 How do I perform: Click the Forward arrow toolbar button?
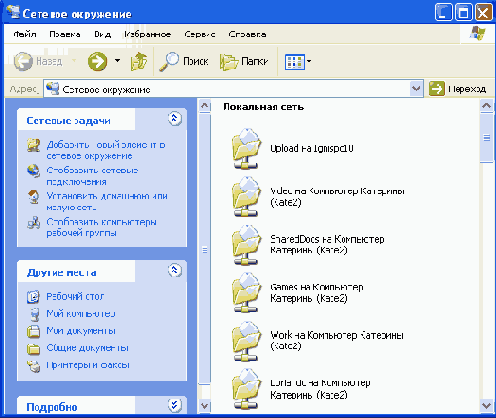(x=97, y=62)
